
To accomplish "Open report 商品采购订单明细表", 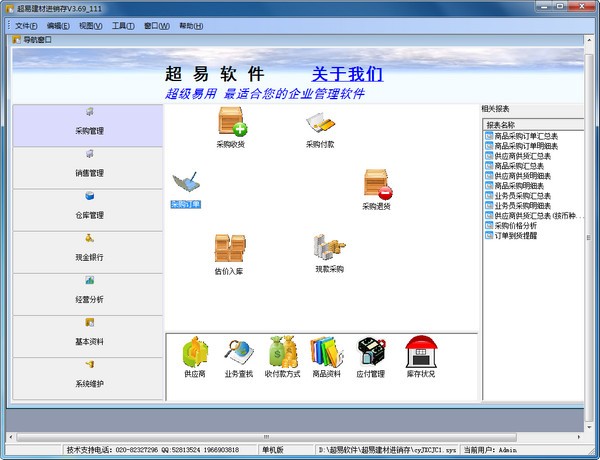I will (x=522, y=146).
